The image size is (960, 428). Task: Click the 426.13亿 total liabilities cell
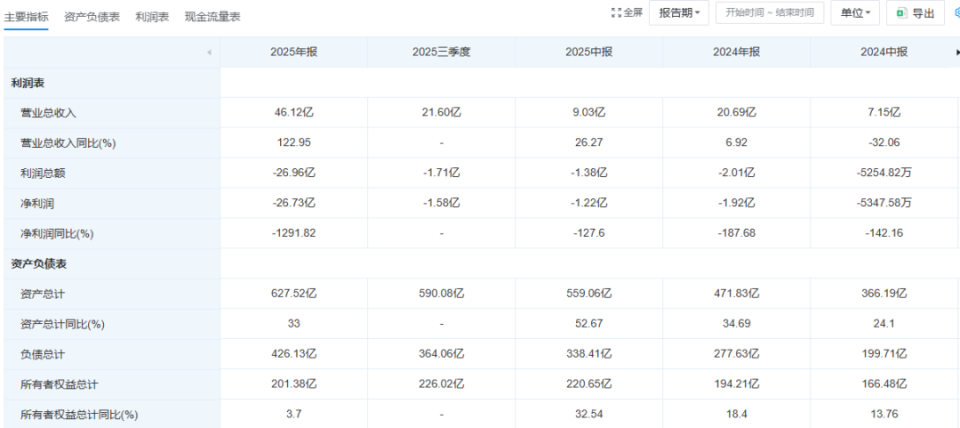tap(294, 355)
